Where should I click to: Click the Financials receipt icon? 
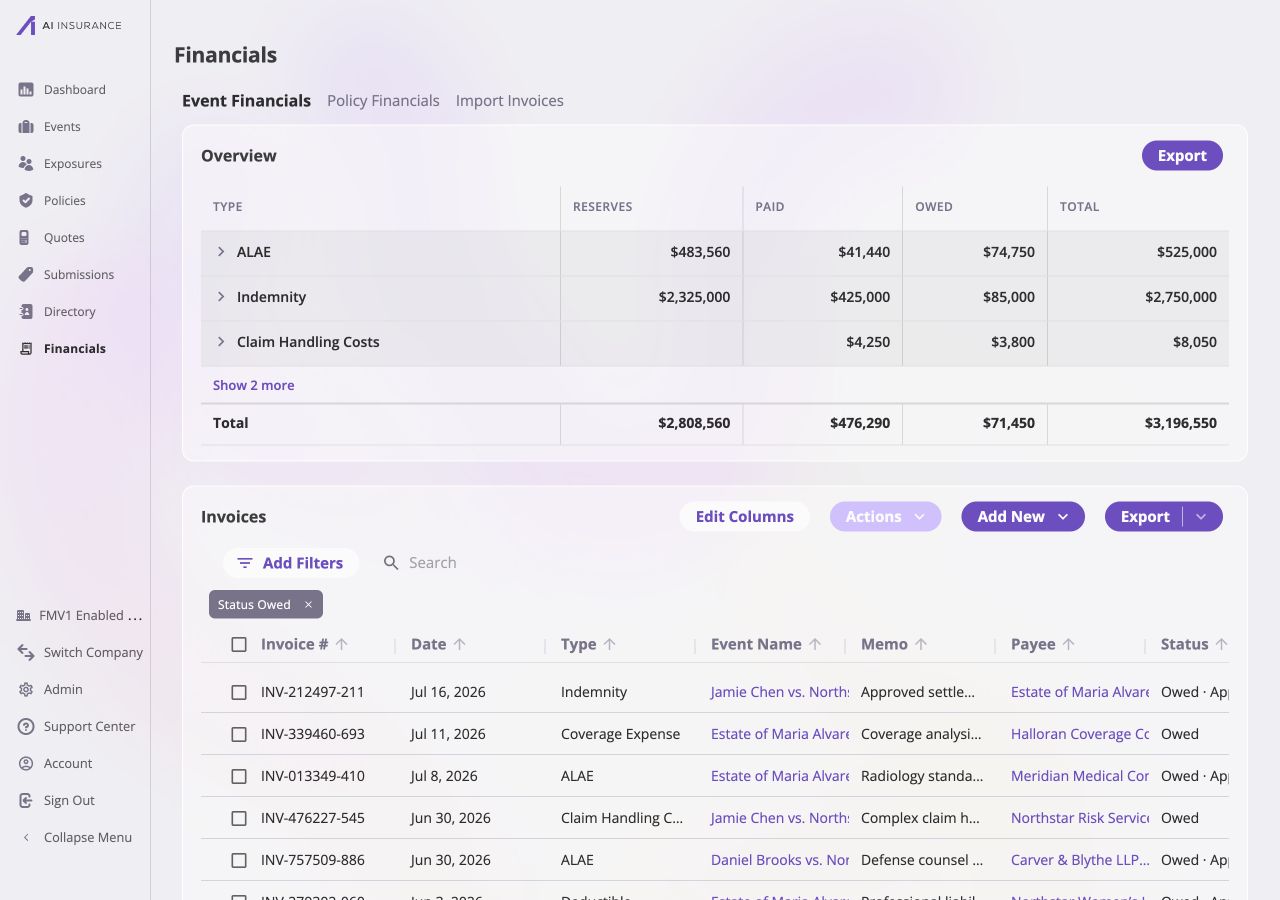click(x=26, y=349)
